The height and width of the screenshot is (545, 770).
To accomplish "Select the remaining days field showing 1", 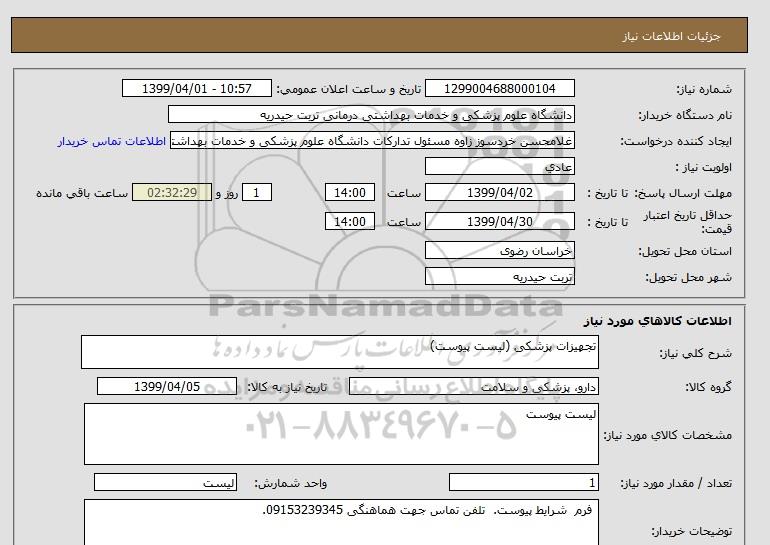I will click(x=256, y=192).
